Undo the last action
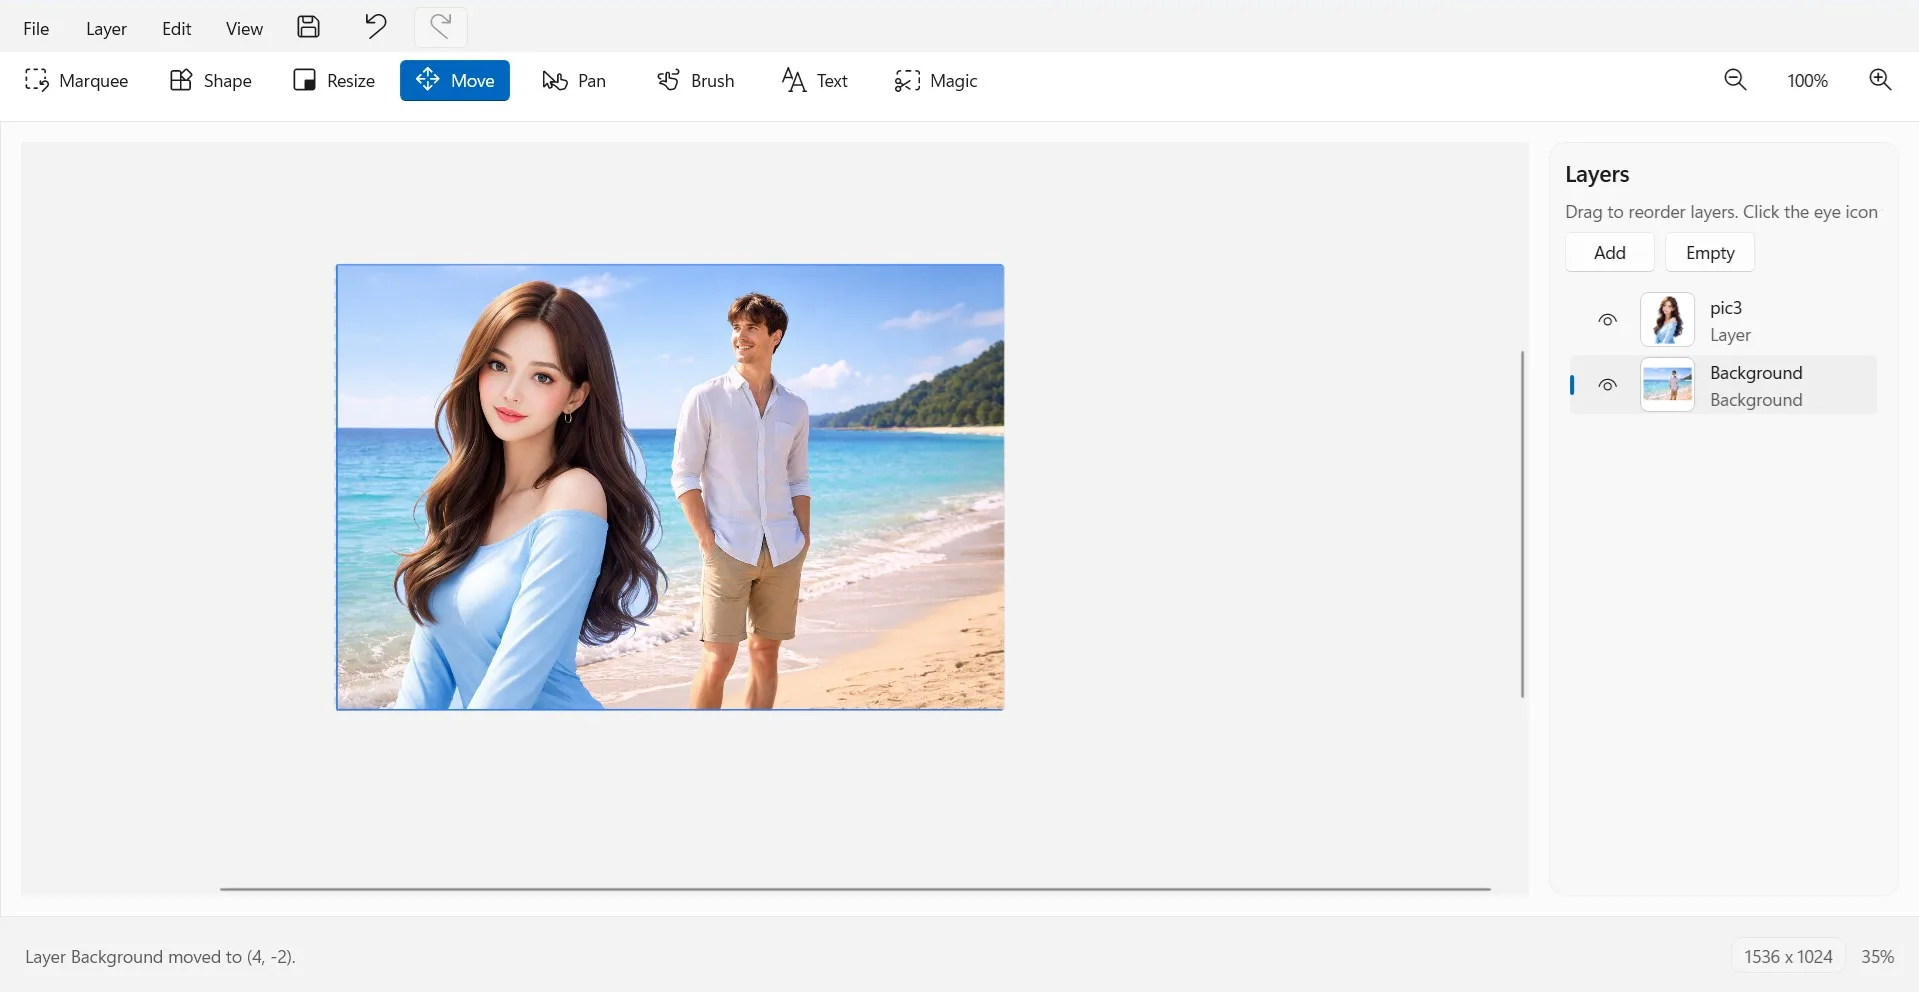 click(x=375, y=27)
